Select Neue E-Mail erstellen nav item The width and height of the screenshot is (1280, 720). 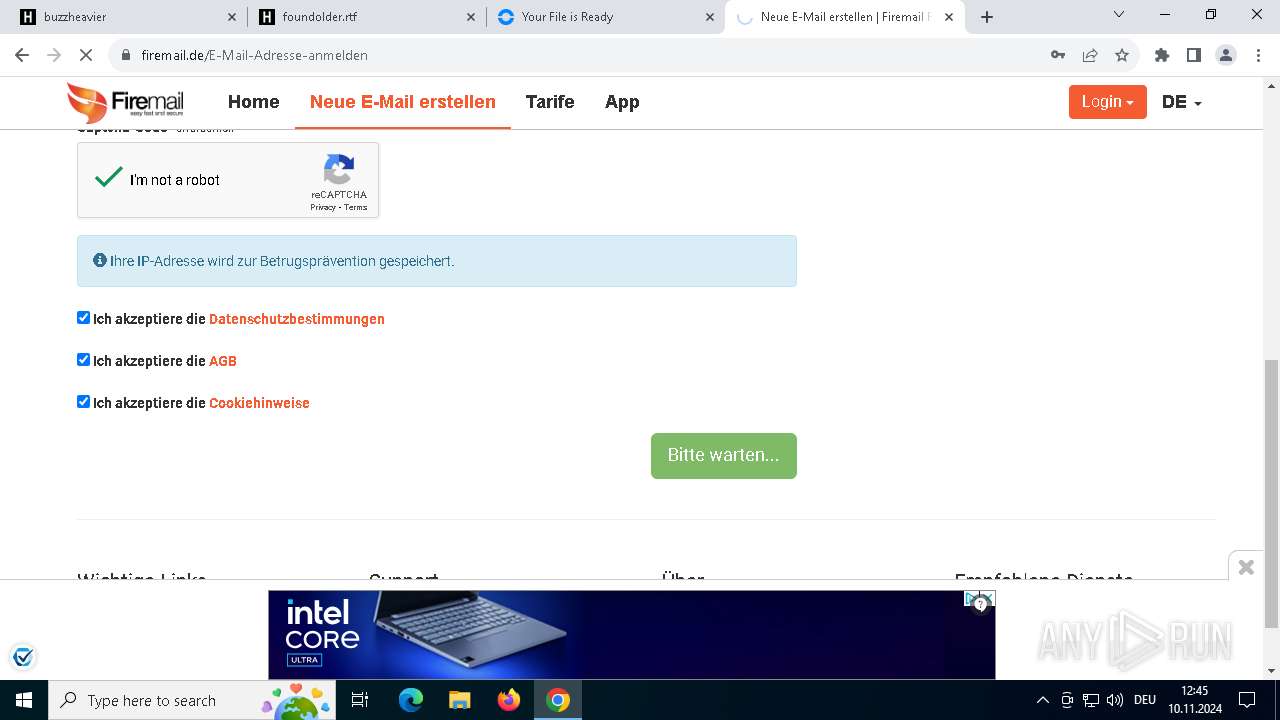[403, 102]
